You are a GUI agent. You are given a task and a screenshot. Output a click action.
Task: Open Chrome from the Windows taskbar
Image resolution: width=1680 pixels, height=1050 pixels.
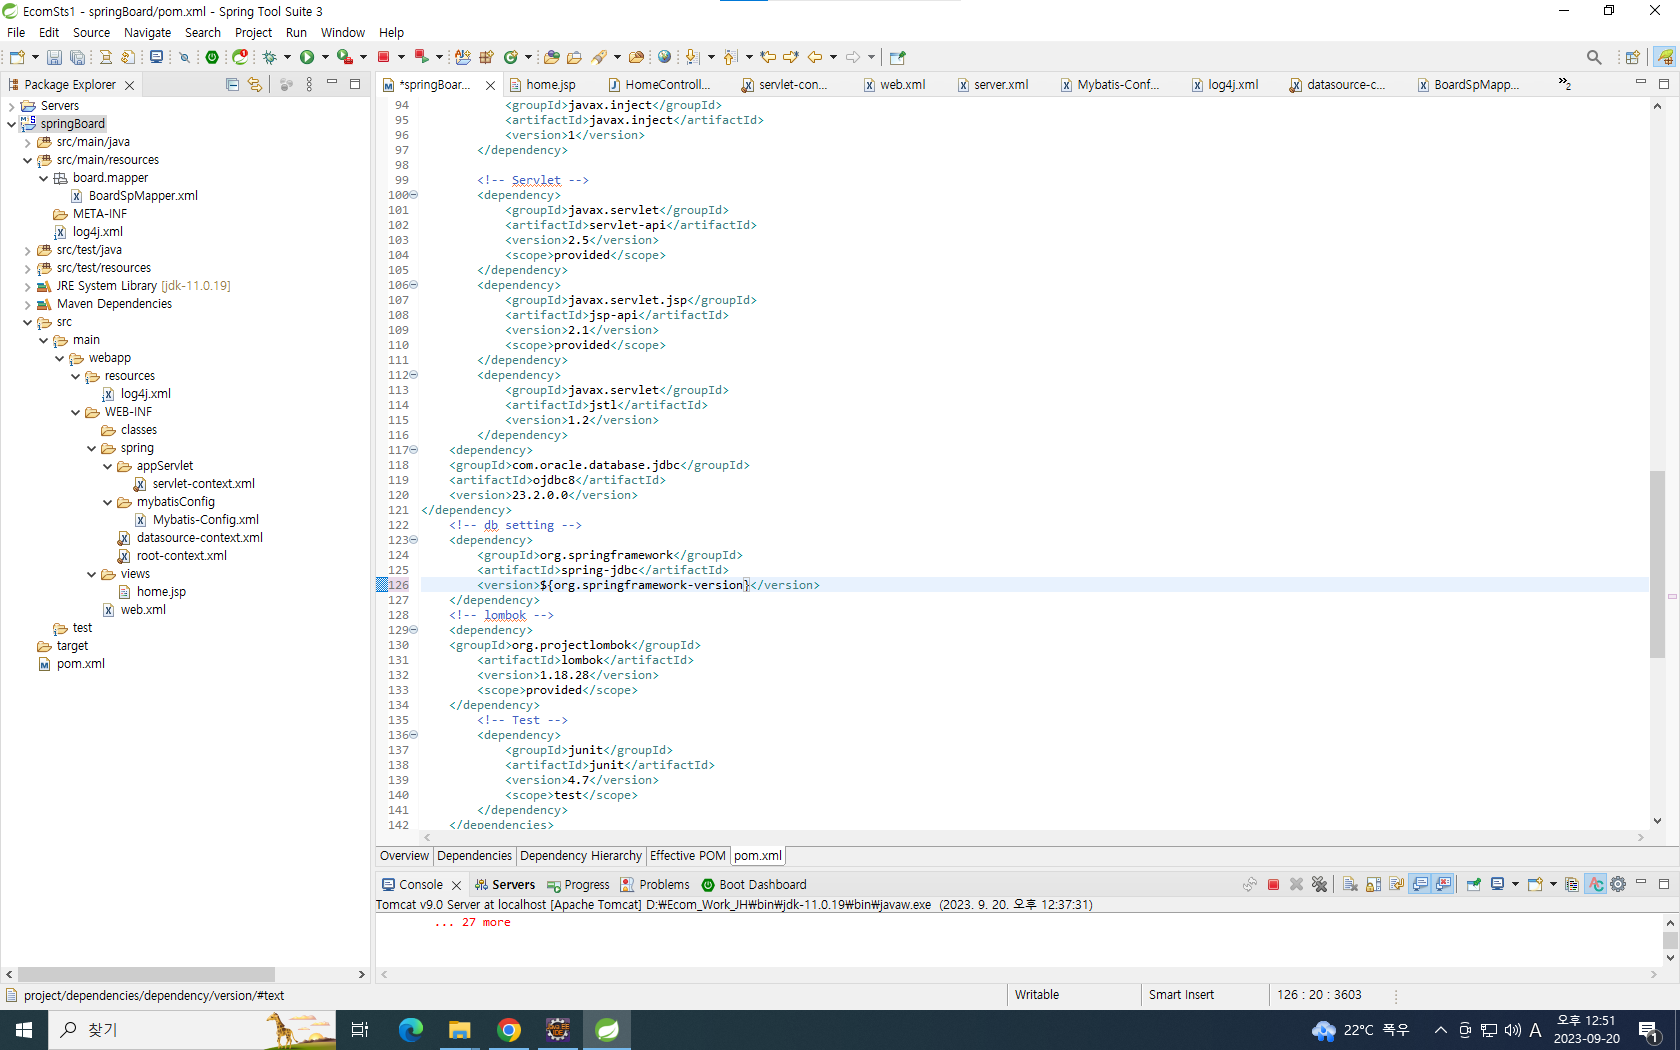click(x=509, y=1030)
